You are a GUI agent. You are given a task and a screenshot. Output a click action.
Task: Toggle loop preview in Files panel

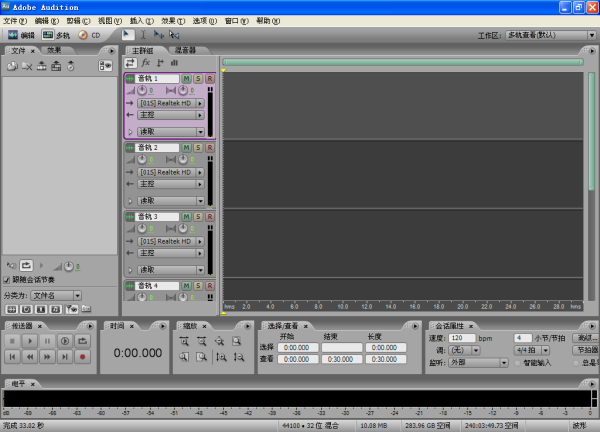point(26,265)
